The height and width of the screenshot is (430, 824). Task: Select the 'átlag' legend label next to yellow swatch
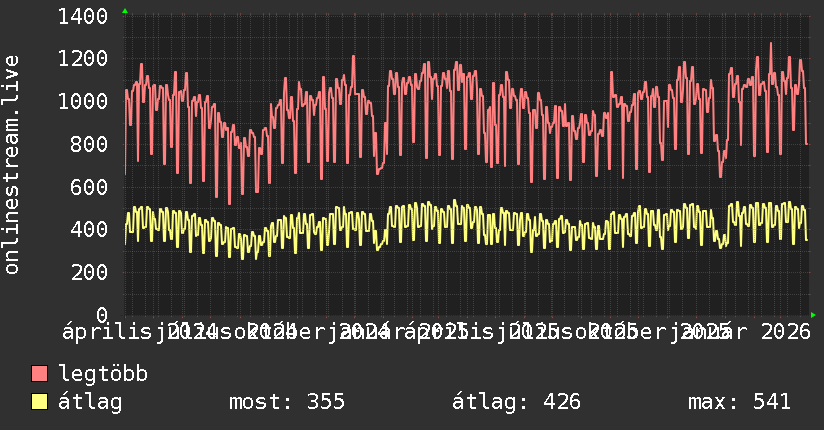point(90,402)
